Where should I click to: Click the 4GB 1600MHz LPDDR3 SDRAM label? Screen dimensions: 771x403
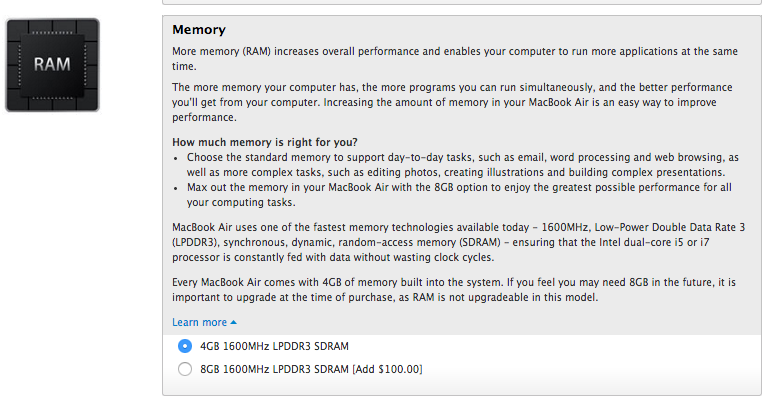click(x=274, y=346)
